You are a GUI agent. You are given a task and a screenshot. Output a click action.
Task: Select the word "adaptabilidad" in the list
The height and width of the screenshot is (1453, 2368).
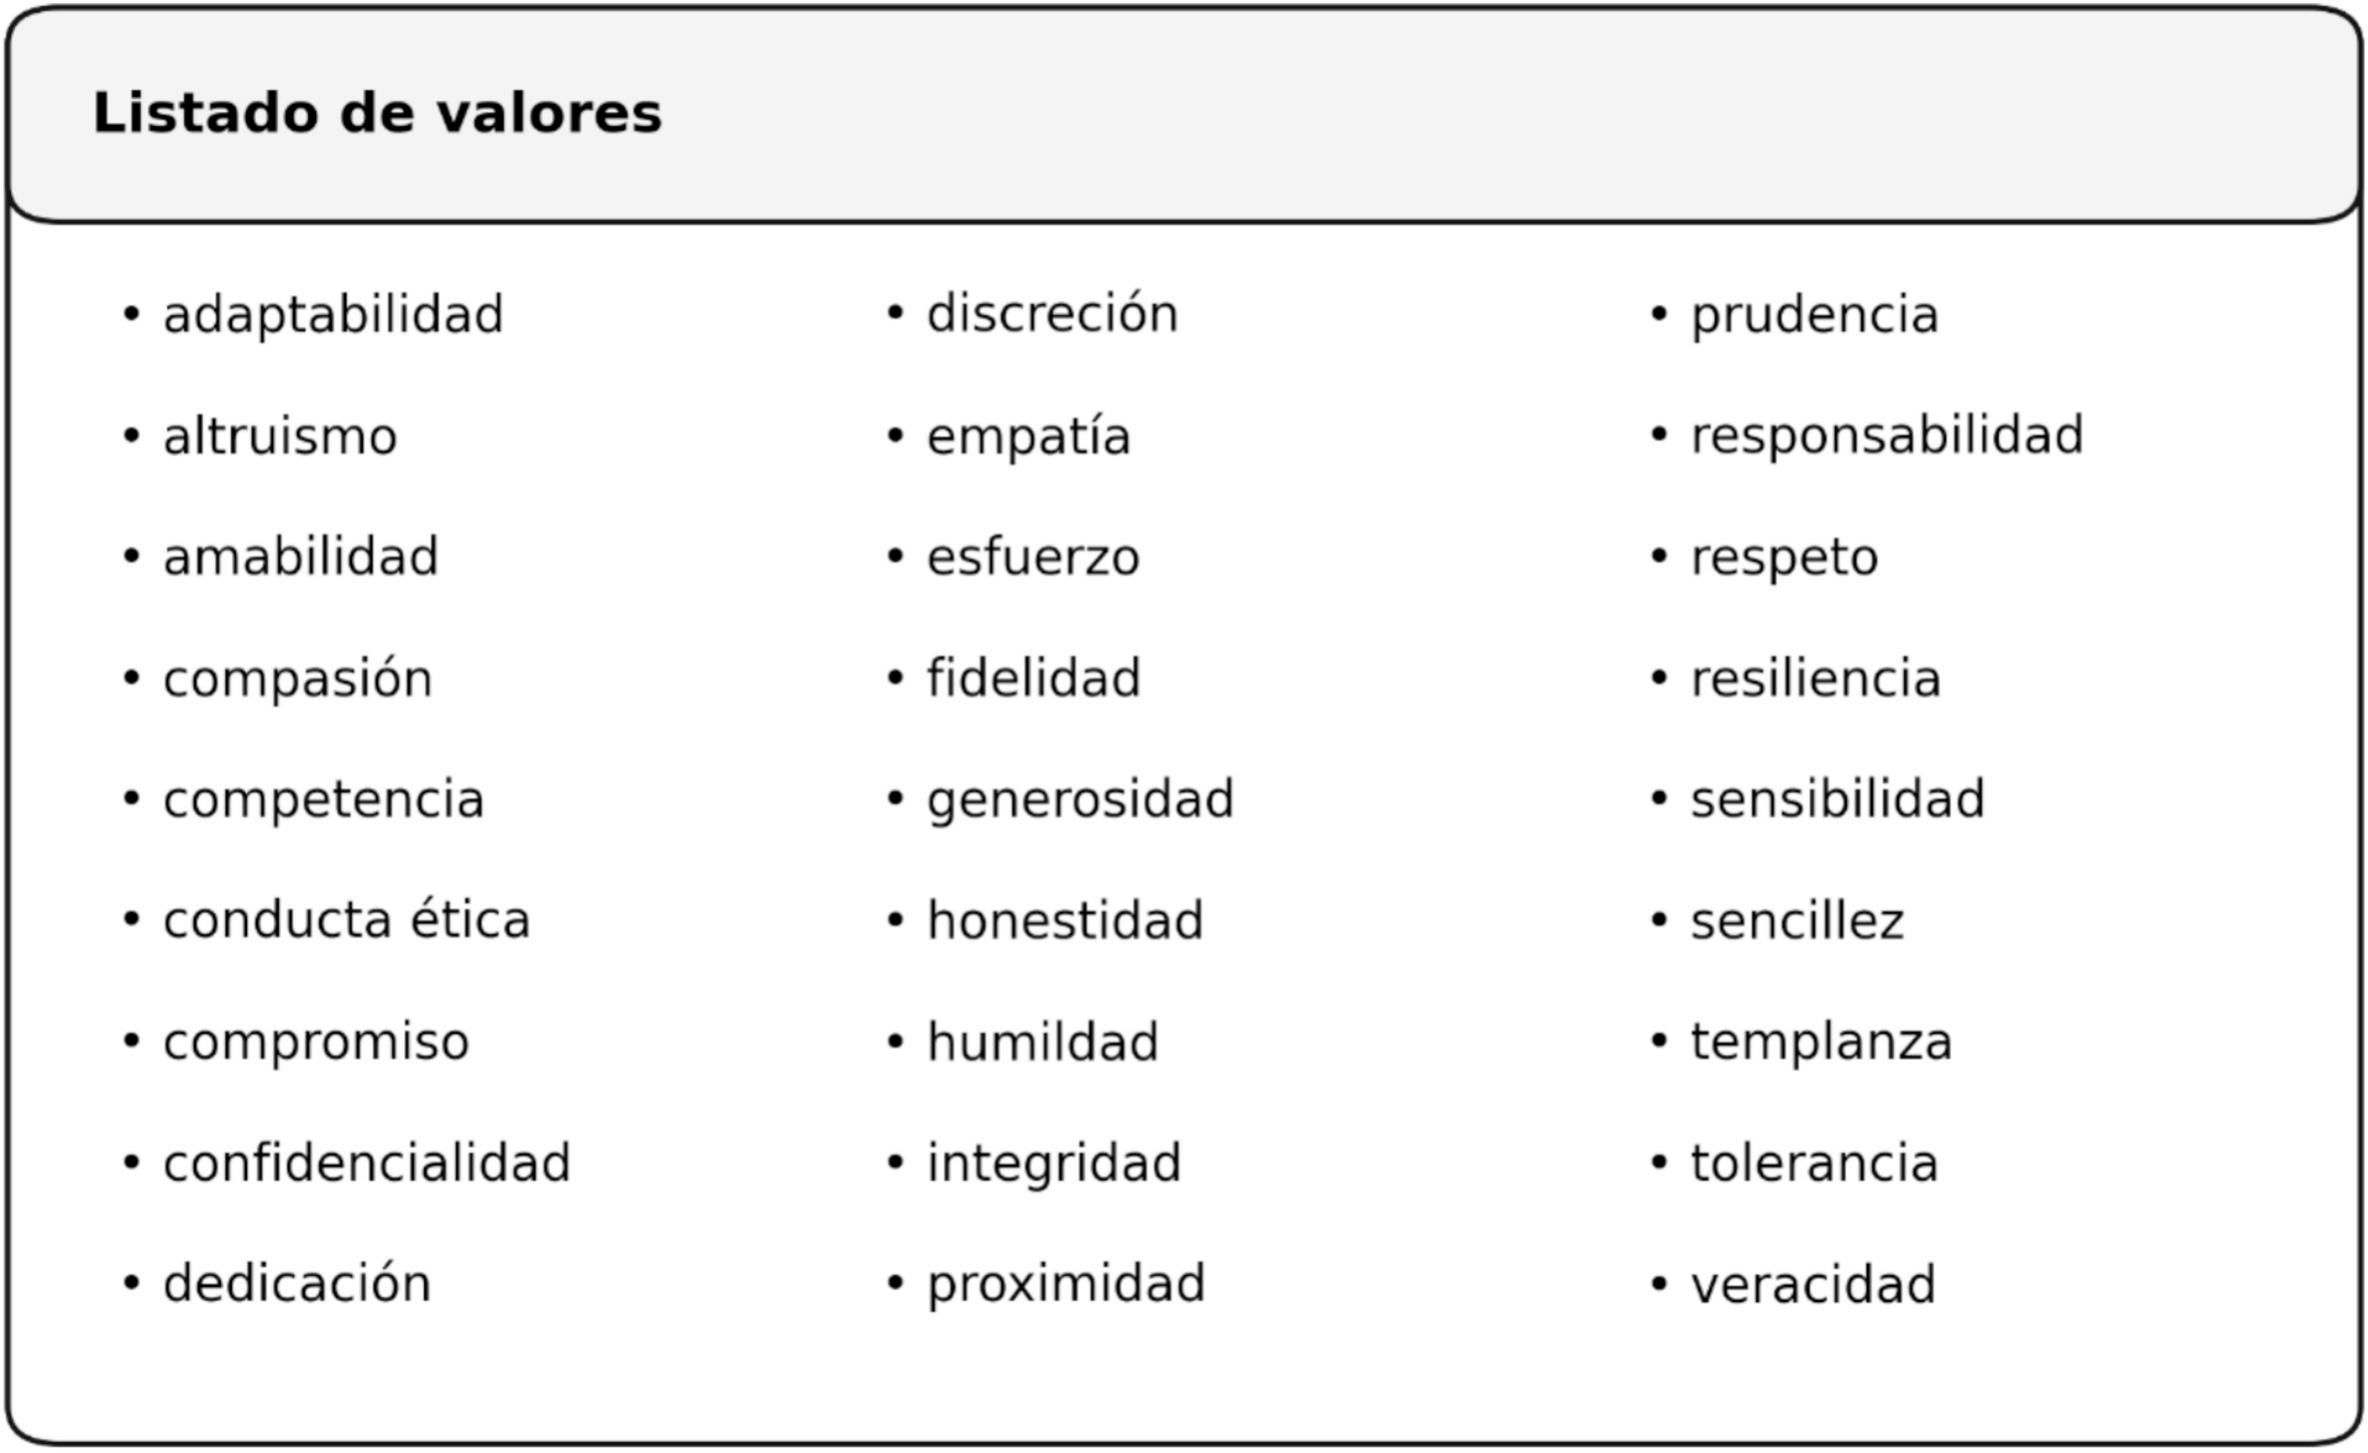coord(333,315)
